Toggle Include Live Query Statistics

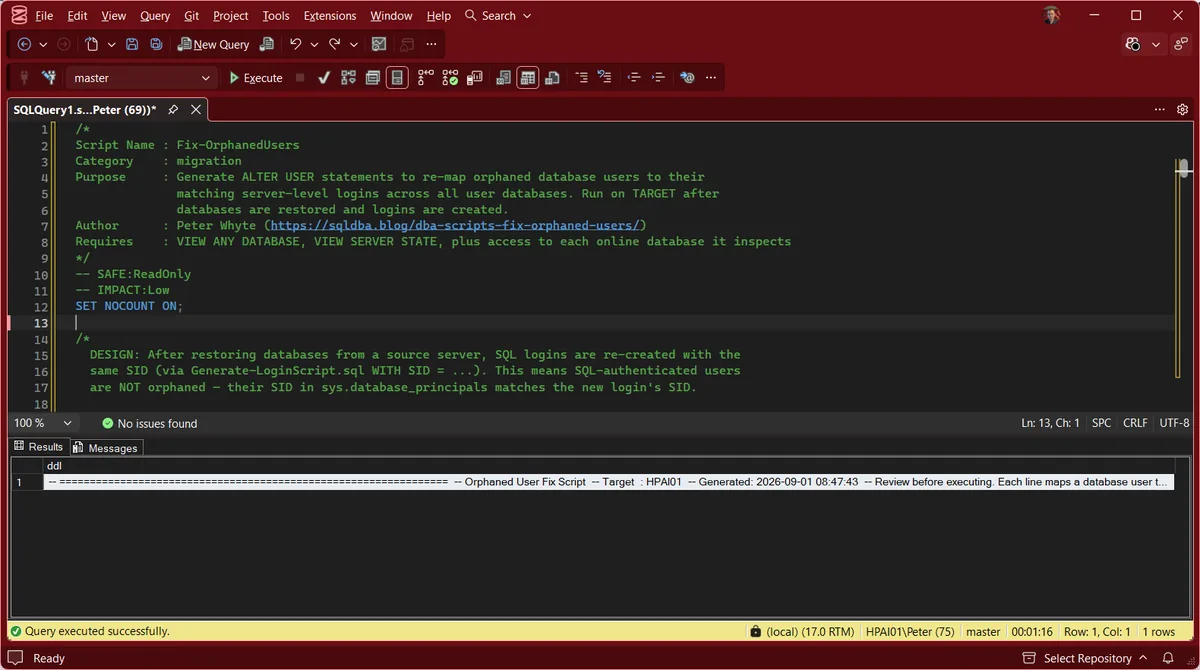(450, 78)
